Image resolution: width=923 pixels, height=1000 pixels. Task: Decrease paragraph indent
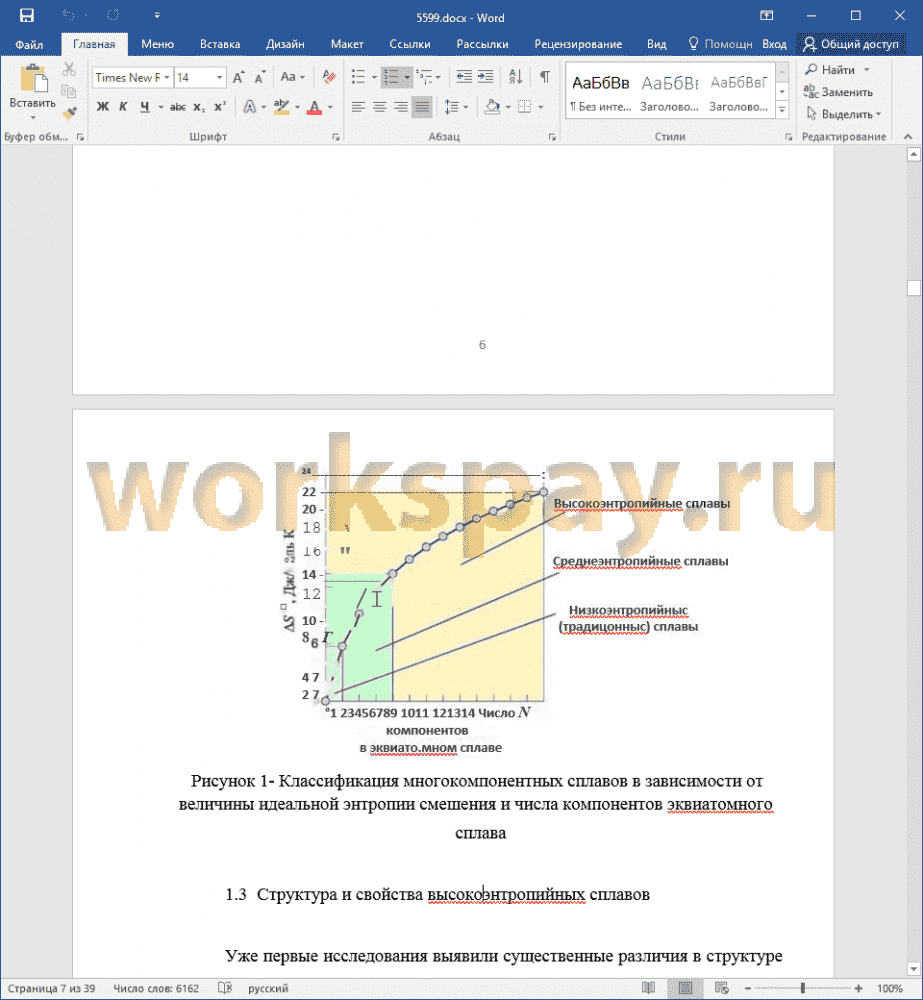pos(464,77)
